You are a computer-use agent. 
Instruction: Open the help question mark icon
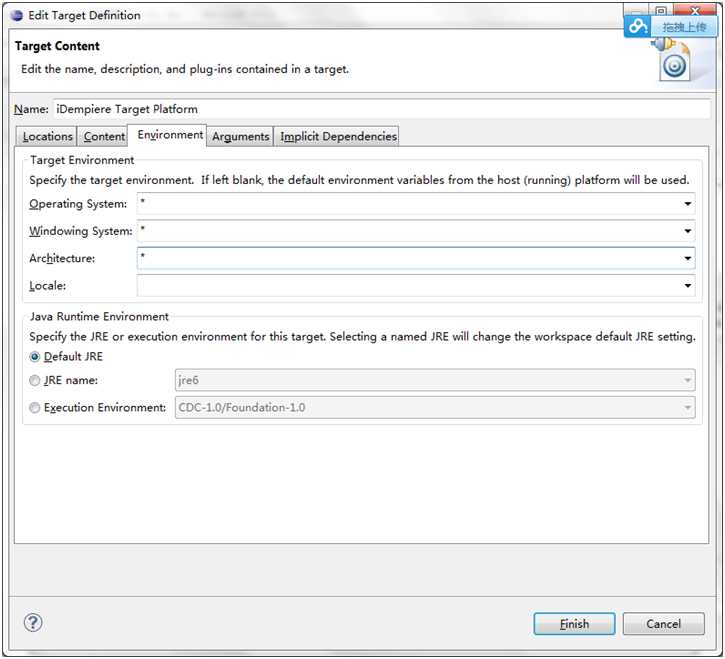33,622
